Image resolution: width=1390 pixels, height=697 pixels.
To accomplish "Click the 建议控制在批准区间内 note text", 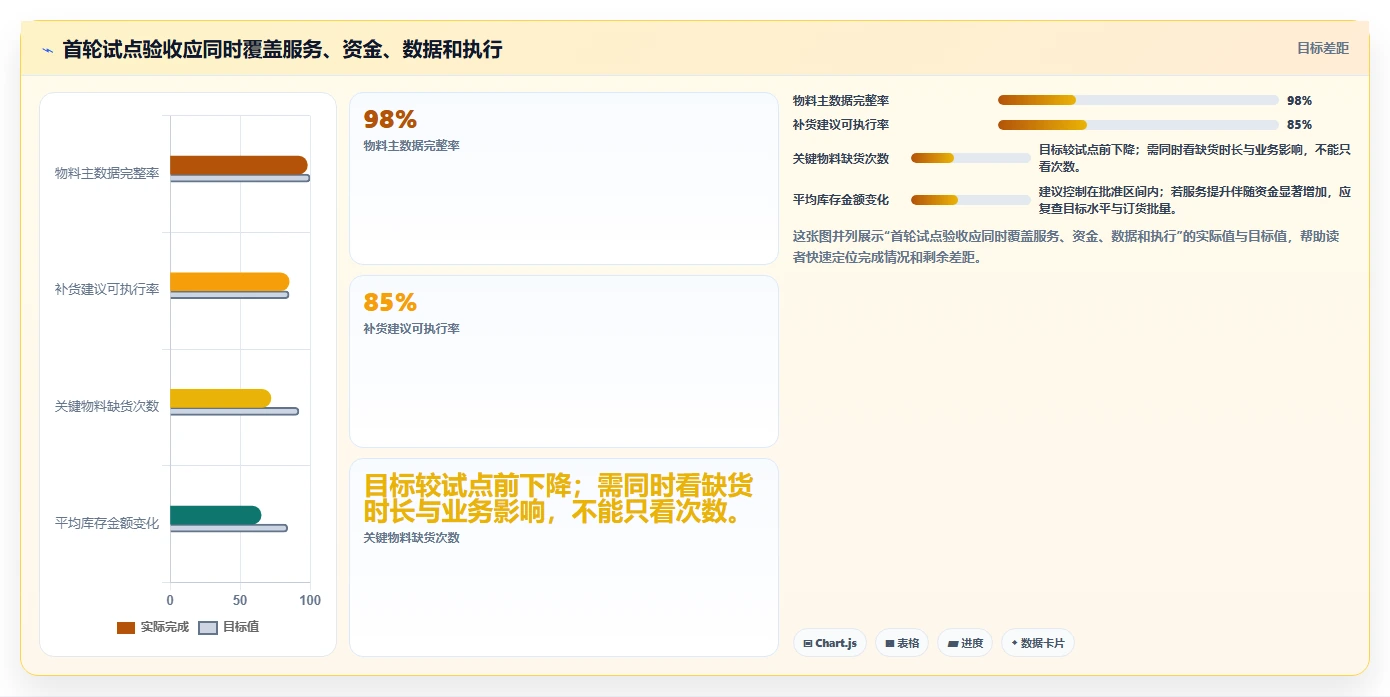I will click(x=1195, y=200).
